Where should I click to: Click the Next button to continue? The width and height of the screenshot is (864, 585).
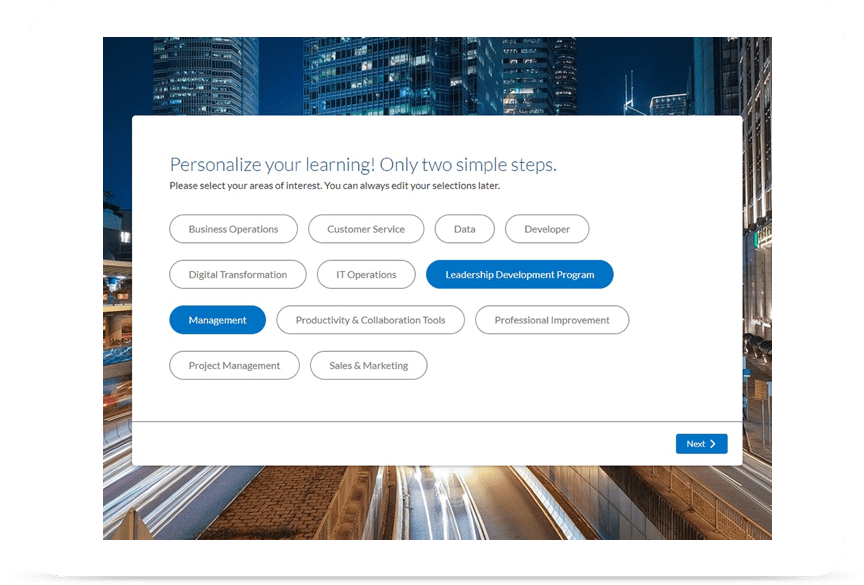pyautogui.click(x=700, y=444)
